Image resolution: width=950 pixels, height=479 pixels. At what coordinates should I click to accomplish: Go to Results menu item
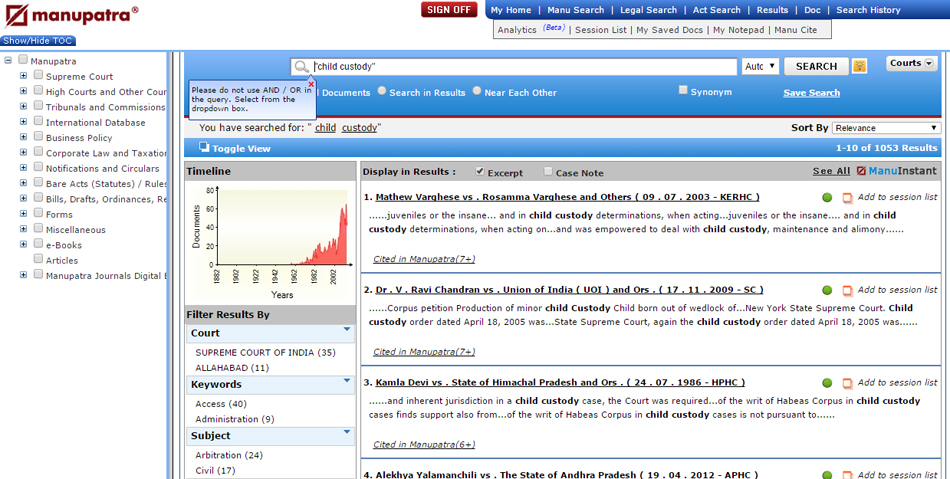[x=772, y=10]
